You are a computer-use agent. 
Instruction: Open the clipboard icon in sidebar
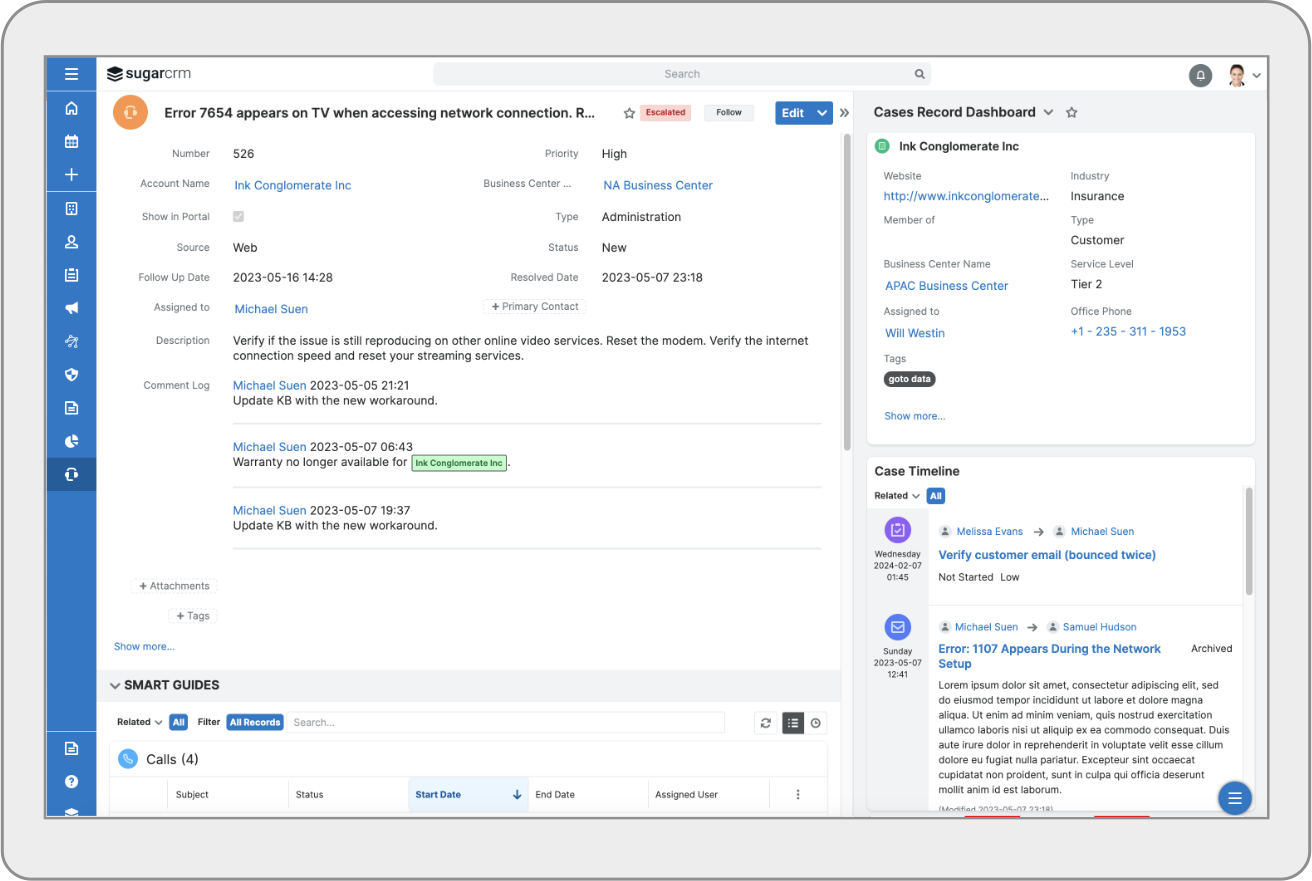[x=71, y=275]
